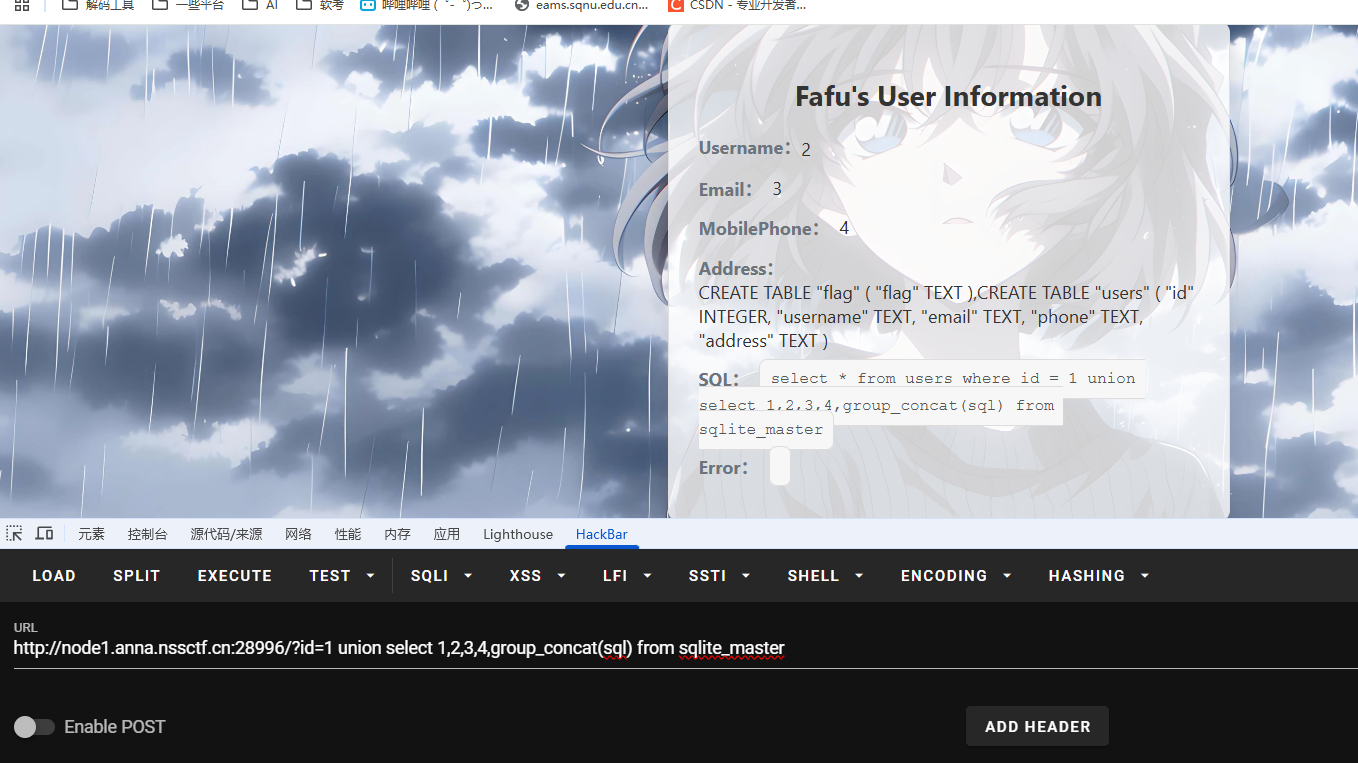Screen dimensions: 1358x763
Task: Activate the DevTools inspect element picker icon
Action: (x=14, y=534)
